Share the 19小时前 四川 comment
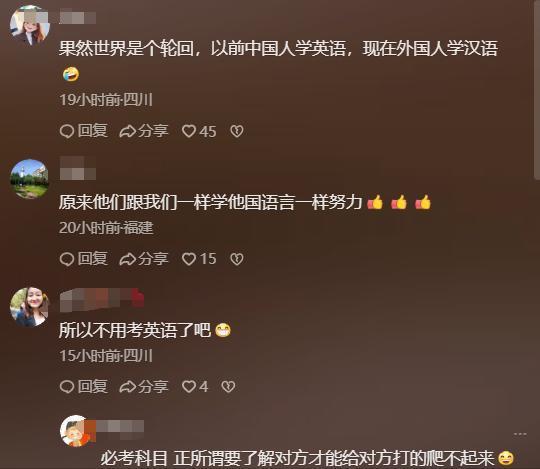Screen dimensions: 540x469 pyautogui.click(x=144, y=131)
